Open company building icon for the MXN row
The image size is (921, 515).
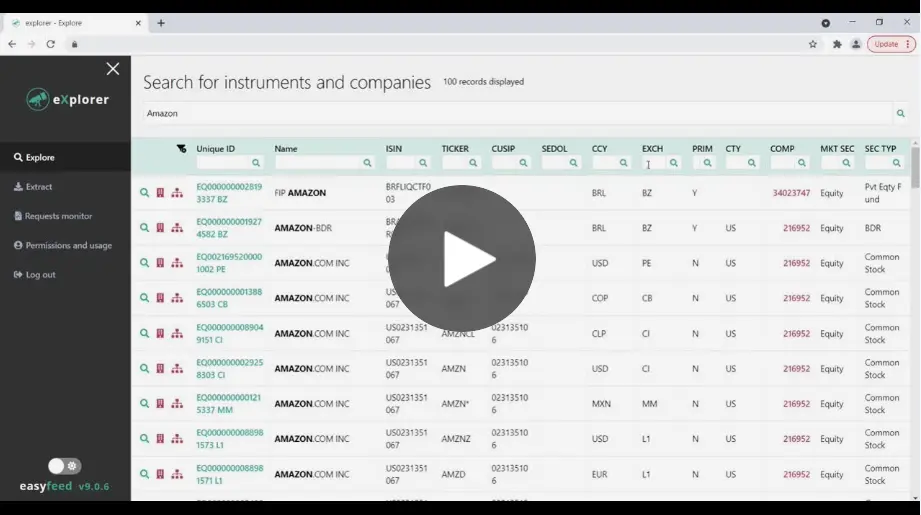tap(160, 404)
